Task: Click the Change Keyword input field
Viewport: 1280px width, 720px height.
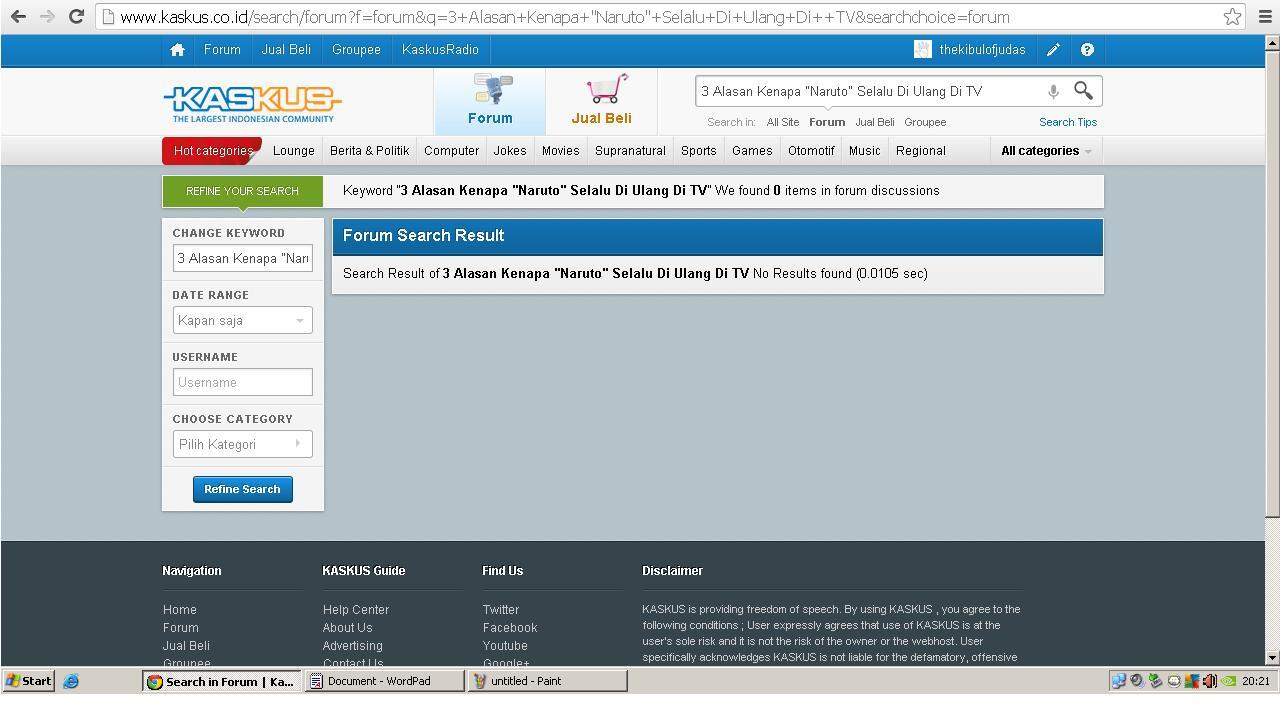Action: tap(242, 258)
